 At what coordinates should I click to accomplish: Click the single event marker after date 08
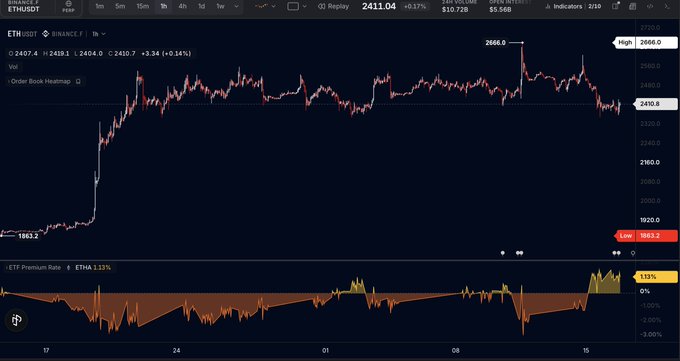pos(503,253)
